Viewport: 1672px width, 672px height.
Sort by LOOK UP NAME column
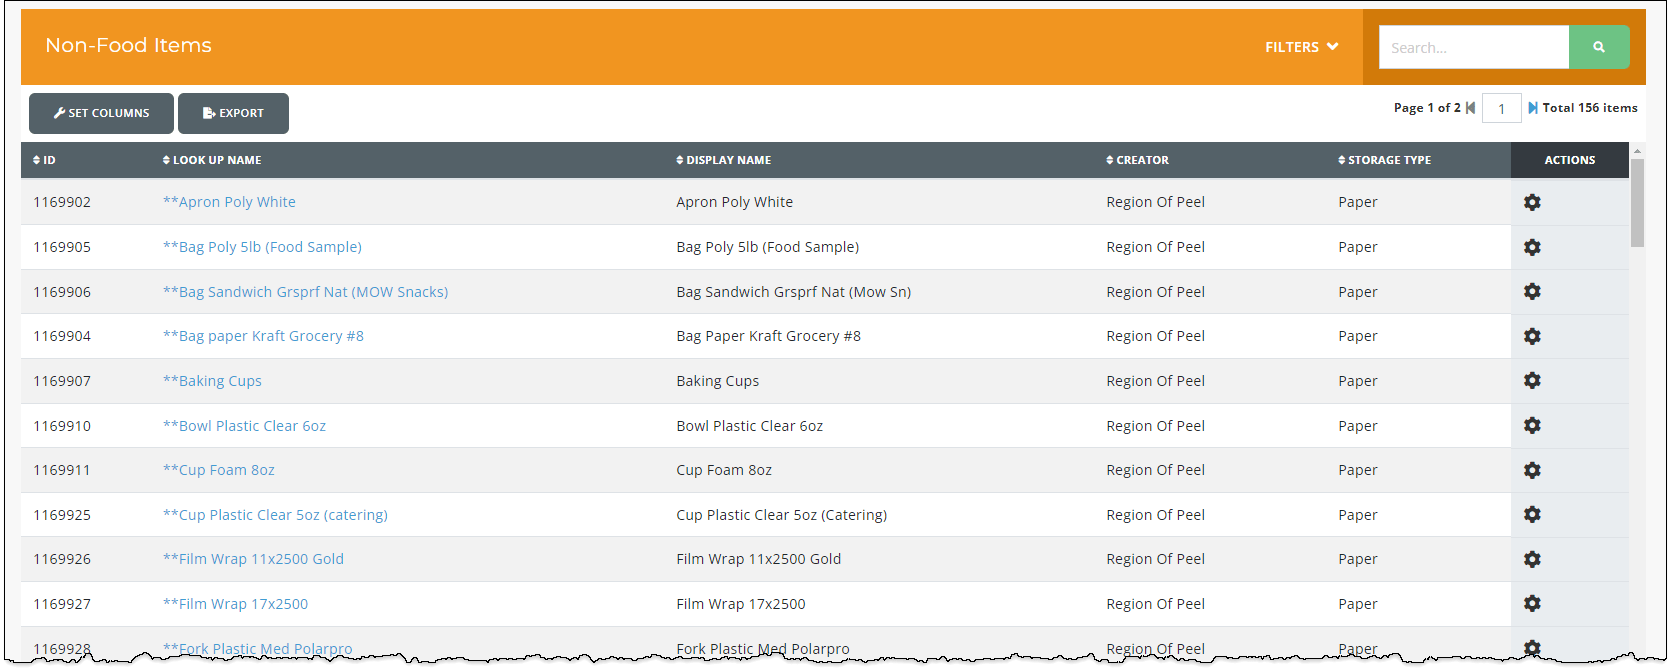pos(212,160)
